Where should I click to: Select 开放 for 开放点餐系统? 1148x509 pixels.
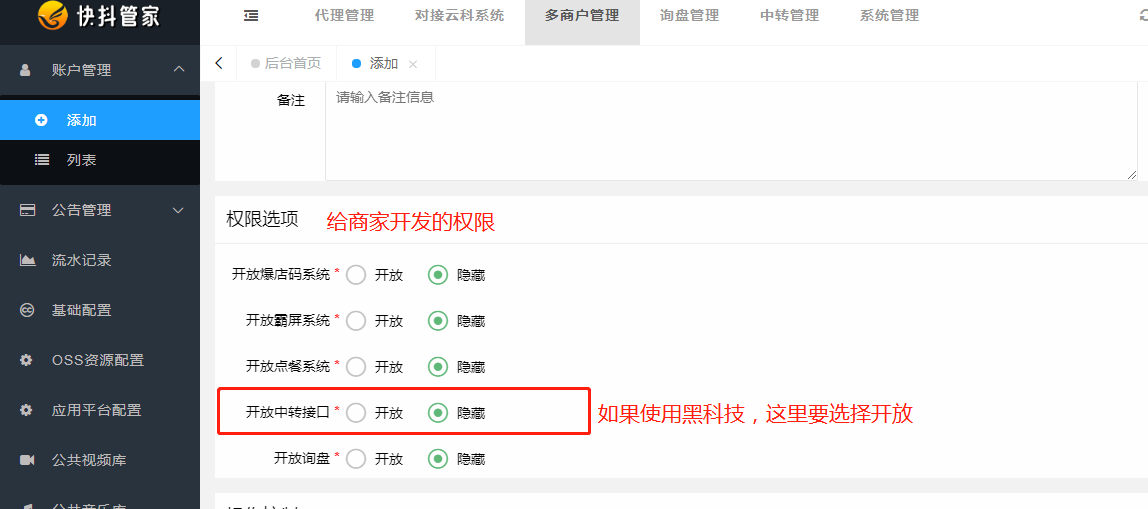pos(357,366)
